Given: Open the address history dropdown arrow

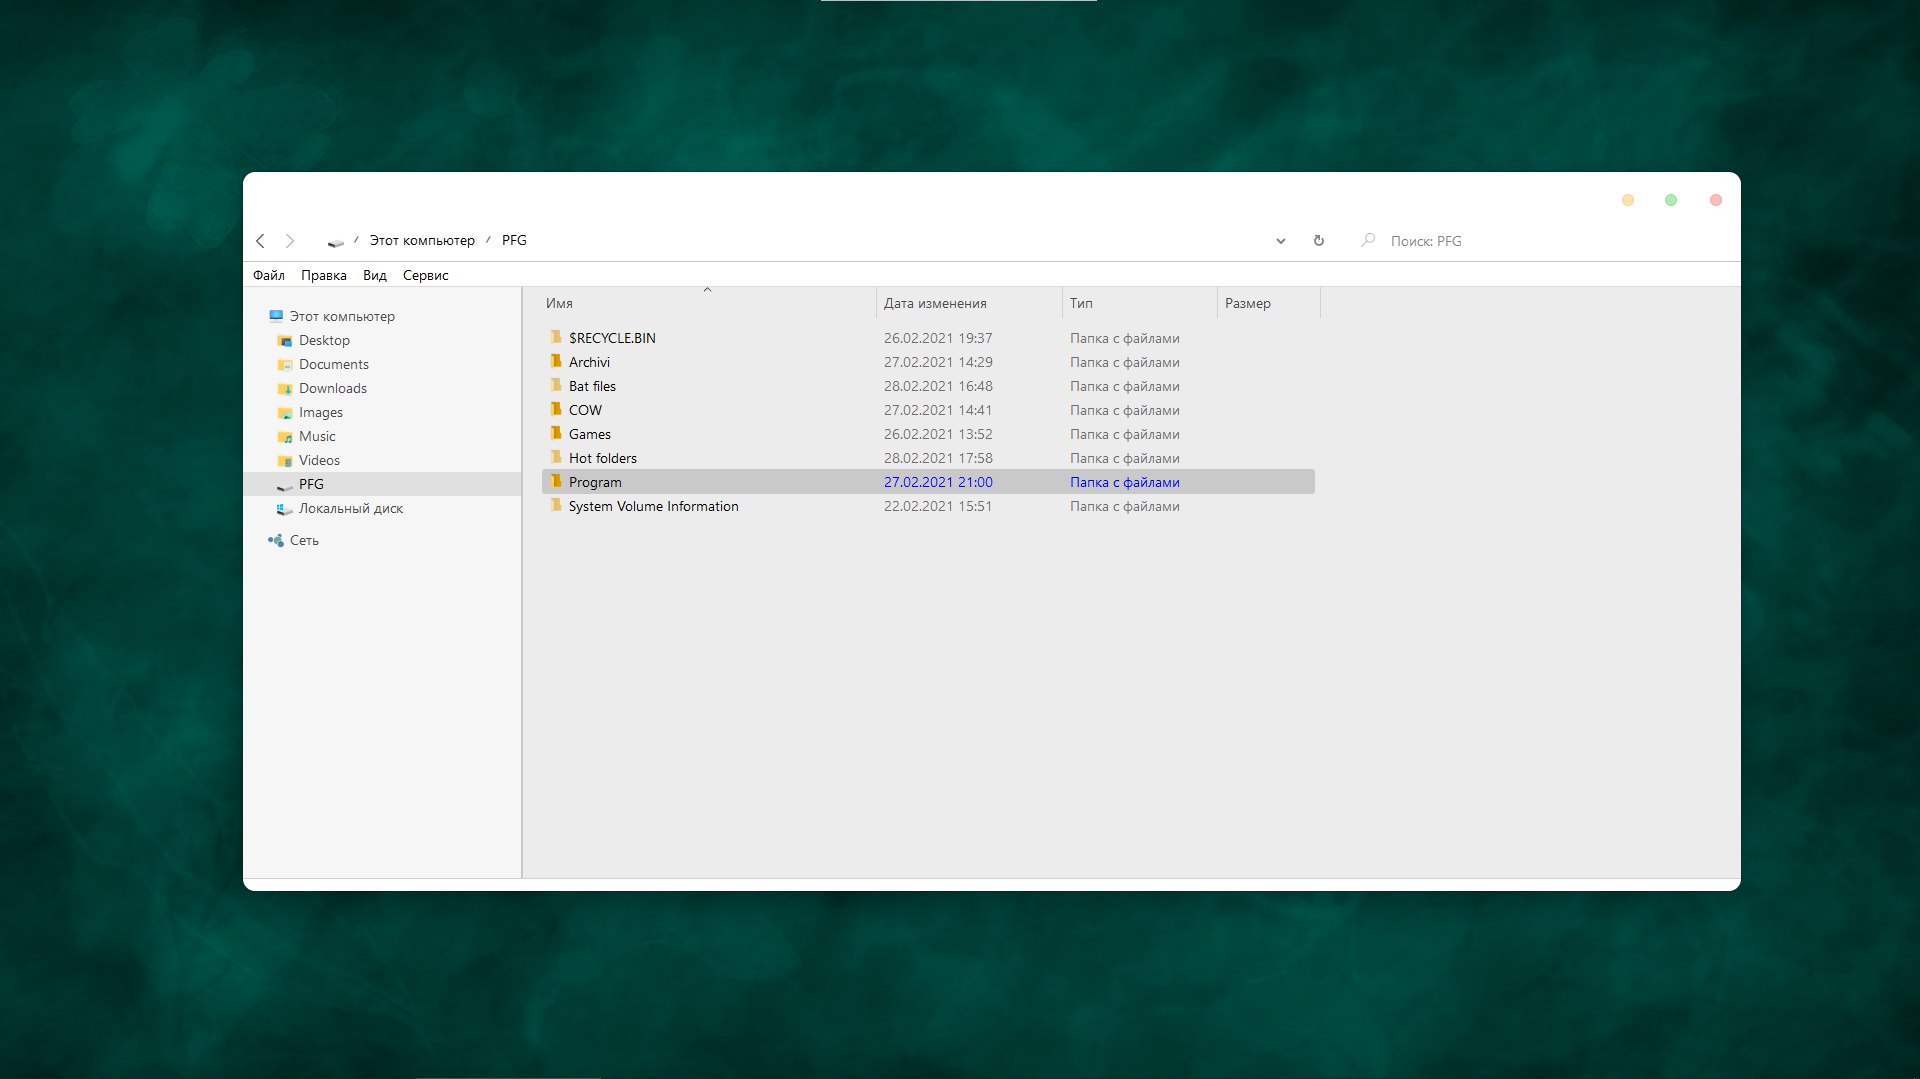Looking at the screenshot, I should pos(1280,241).
